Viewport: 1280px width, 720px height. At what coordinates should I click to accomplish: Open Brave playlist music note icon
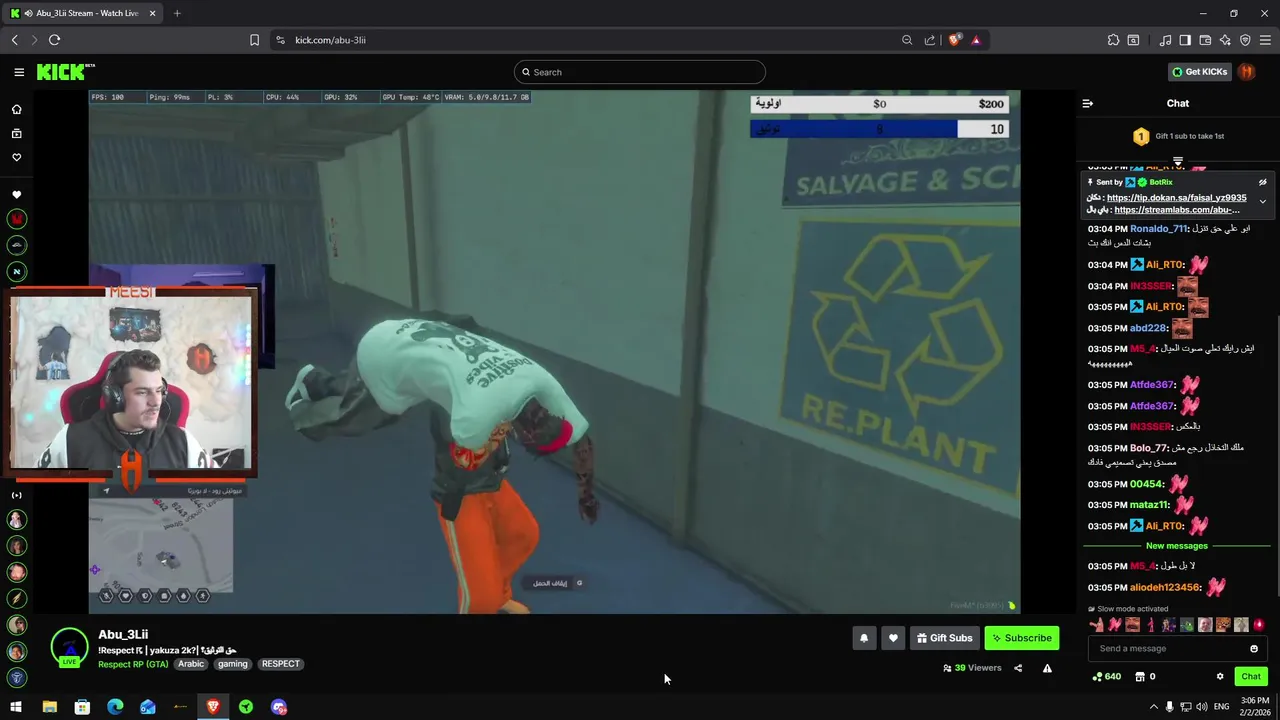(x=1165, y=40)
